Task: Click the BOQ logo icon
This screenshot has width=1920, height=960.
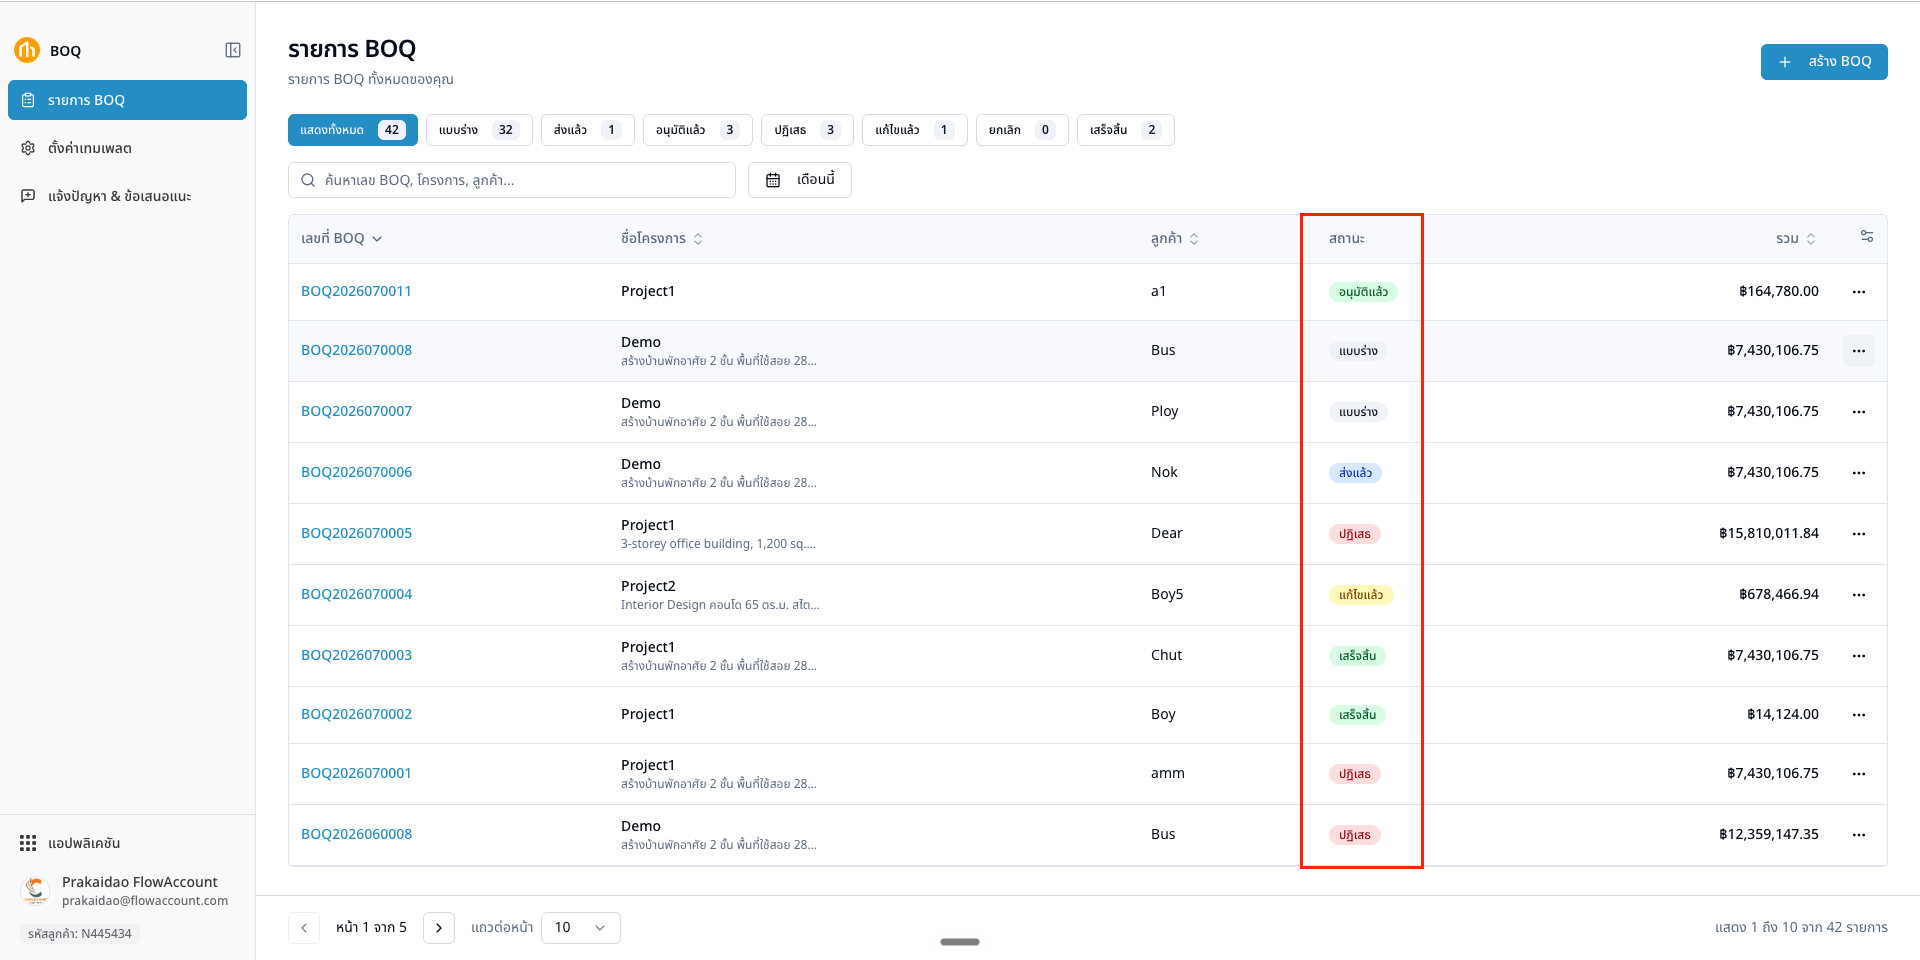Action: 27,50
